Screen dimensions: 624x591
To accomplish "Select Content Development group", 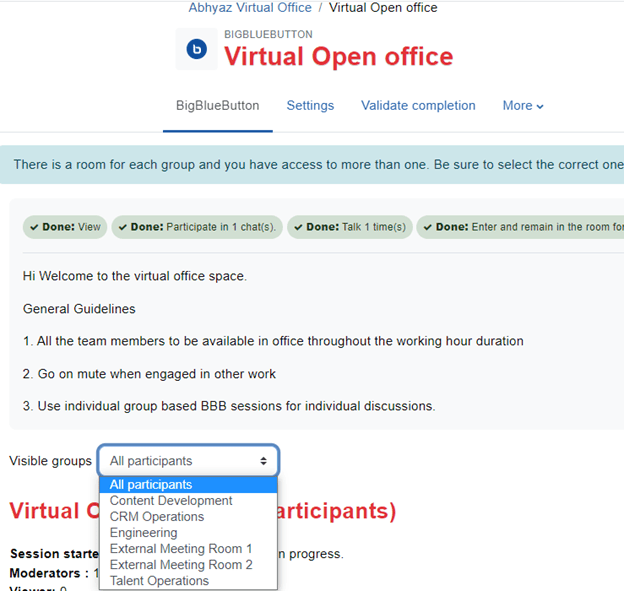I will click(188, 501).
